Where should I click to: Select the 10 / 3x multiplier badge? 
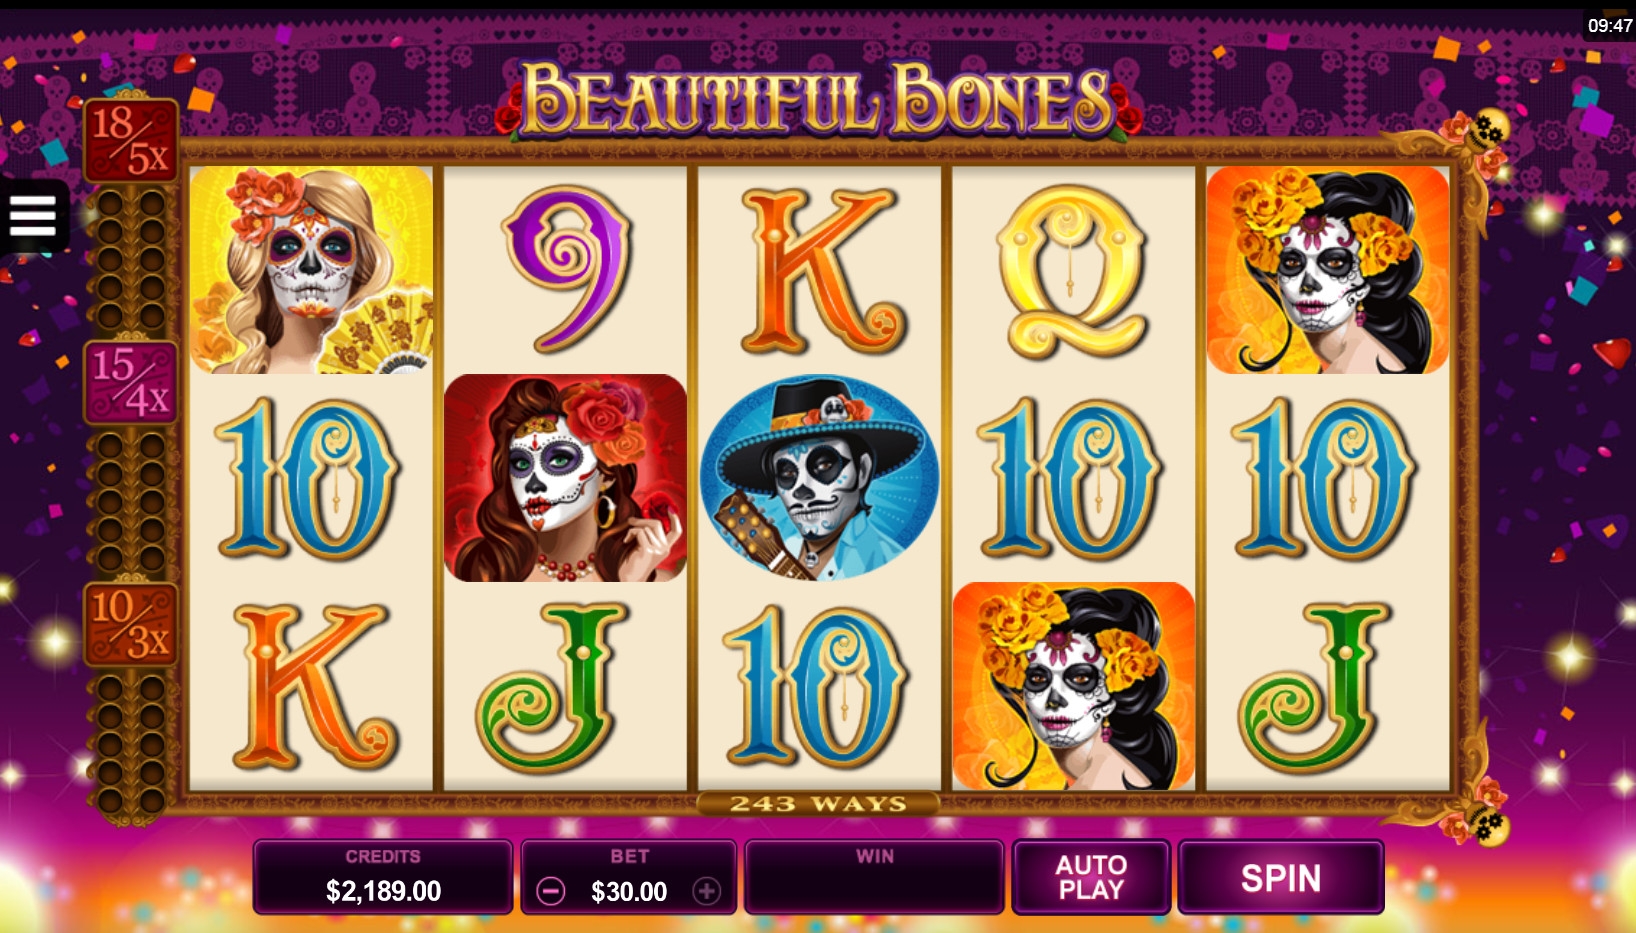coord(131,624)
